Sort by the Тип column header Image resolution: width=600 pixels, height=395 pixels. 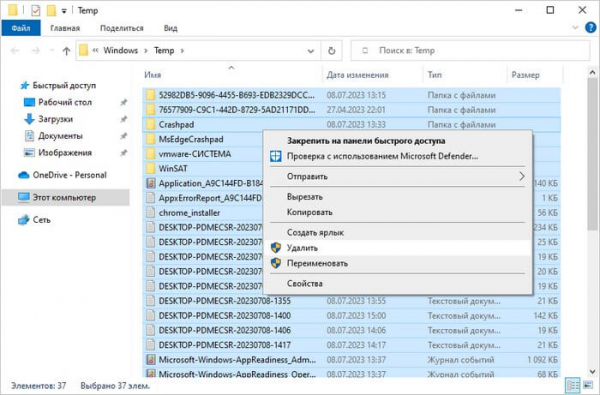[435, 75]
